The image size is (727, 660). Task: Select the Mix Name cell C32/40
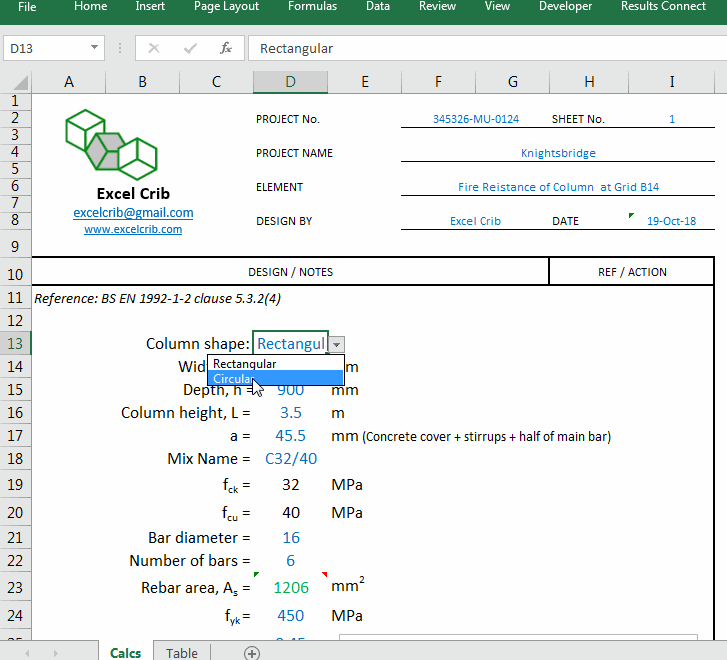(x=290, y=459)
